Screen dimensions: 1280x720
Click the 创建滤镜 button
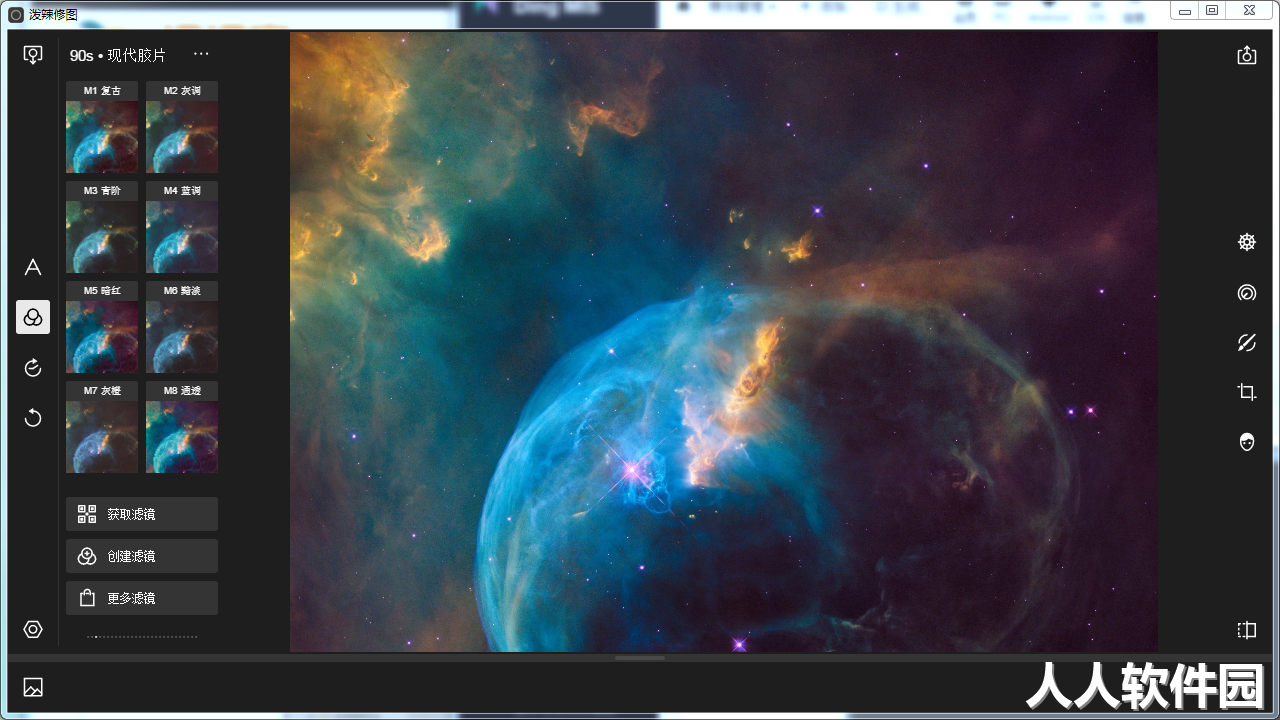[142, 556]
